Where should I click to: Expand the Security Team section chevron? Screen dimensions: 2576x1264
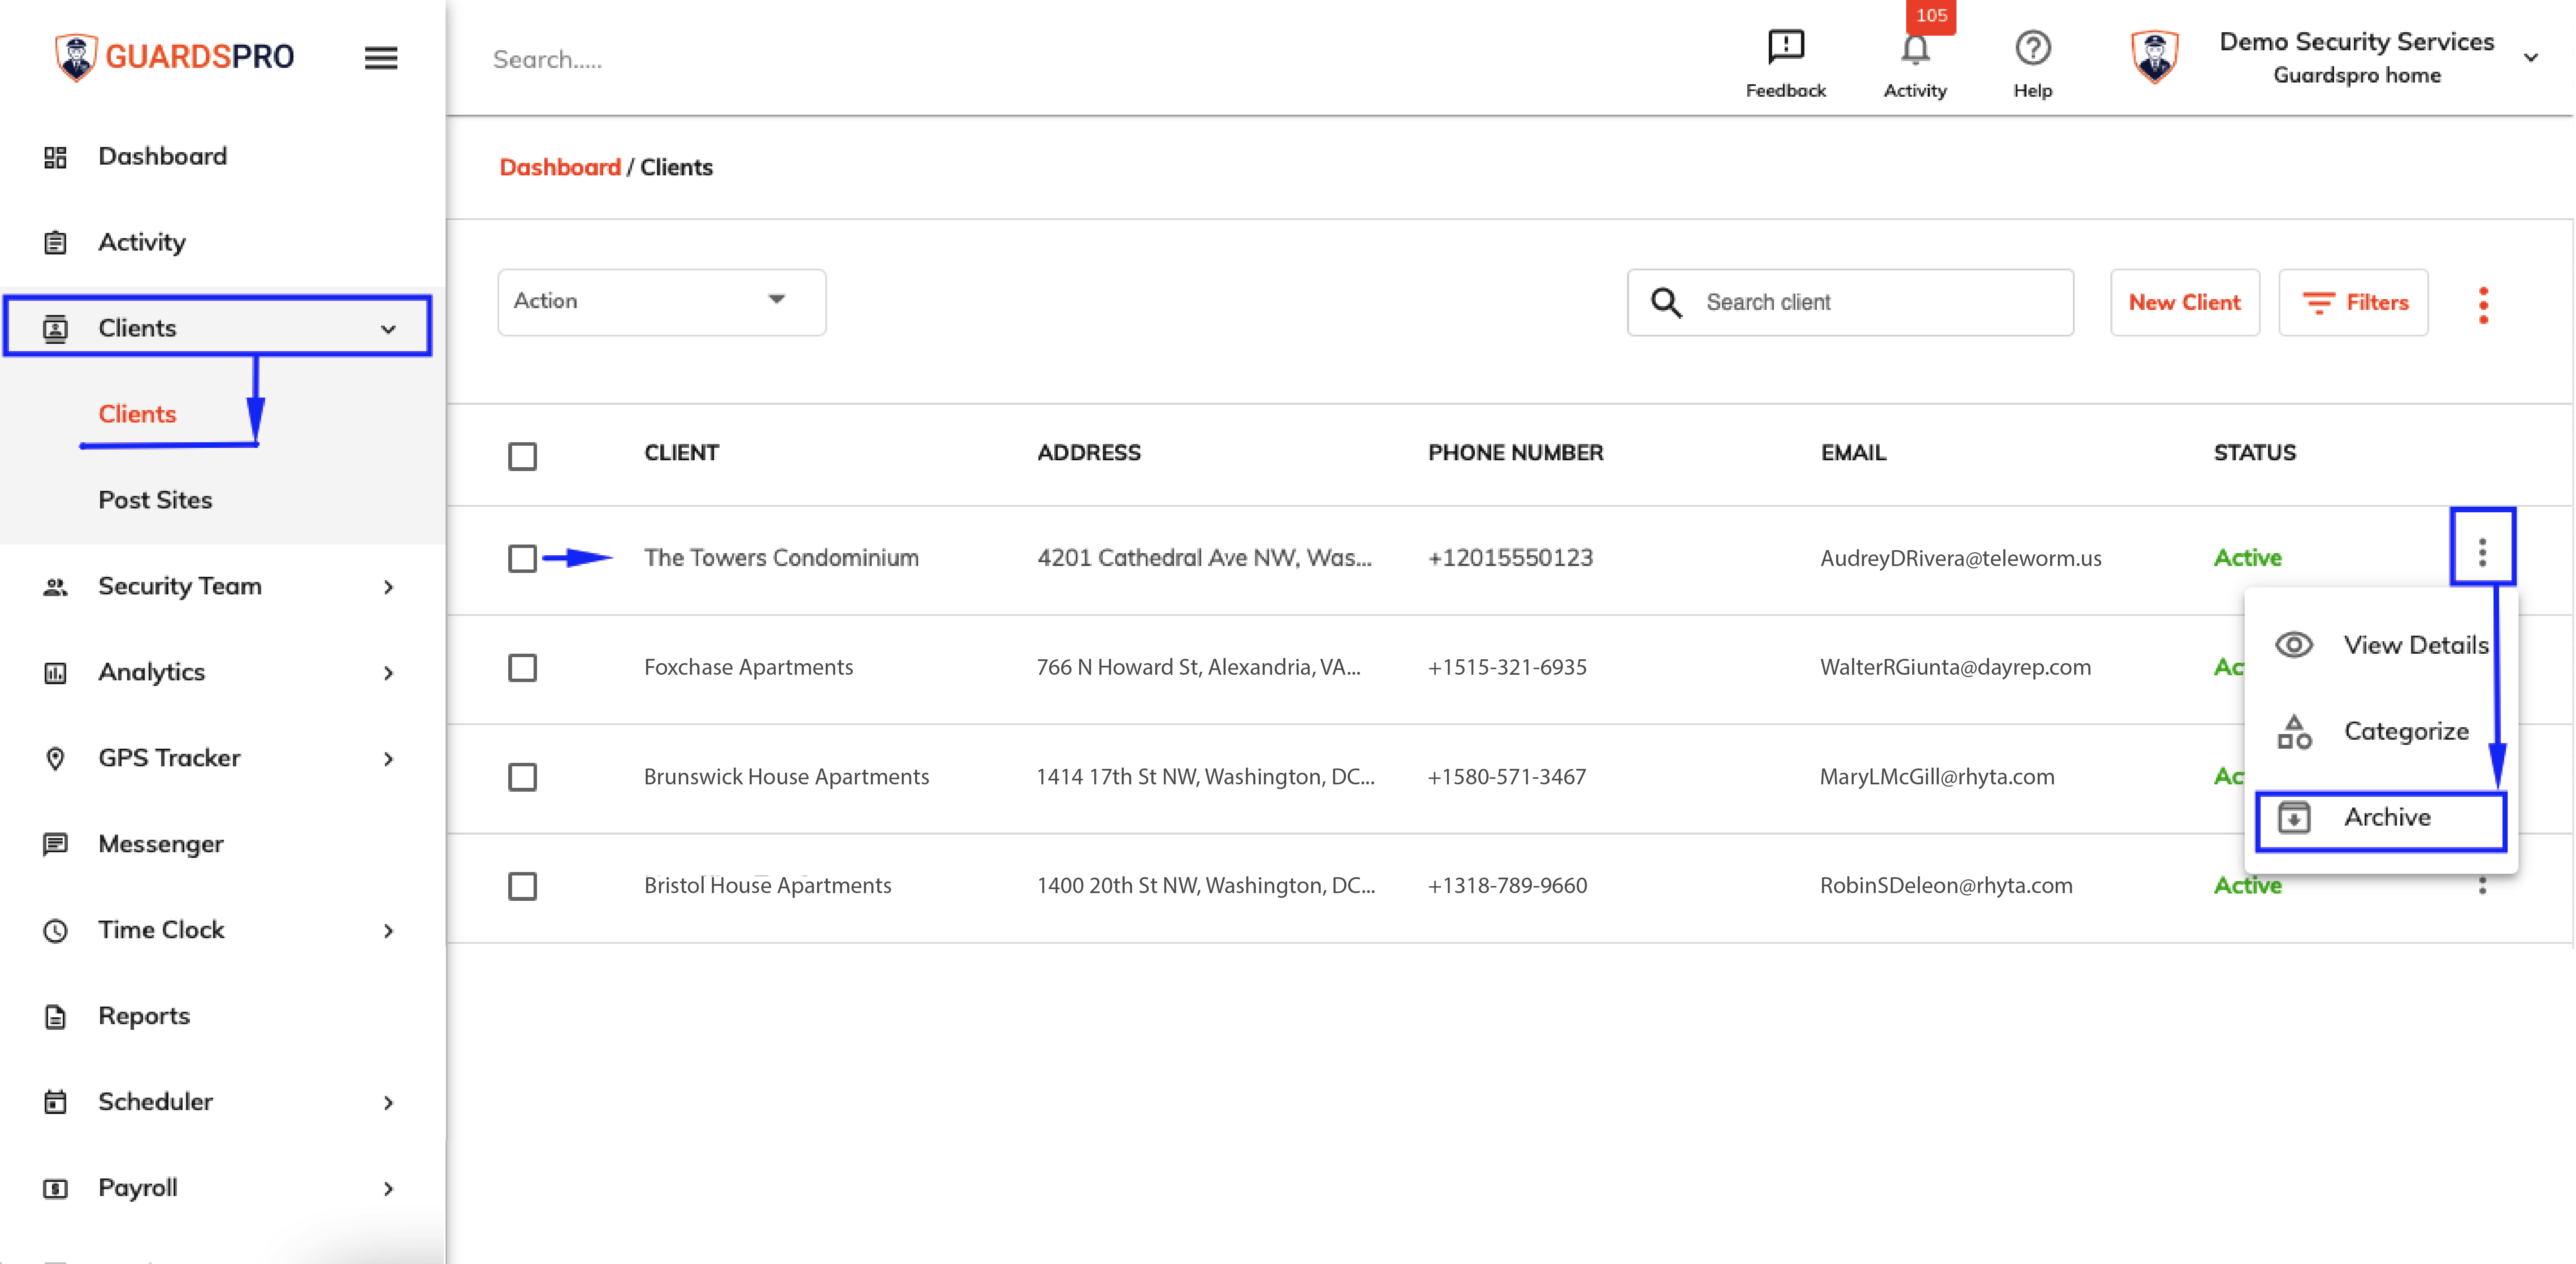pos(388,587)
